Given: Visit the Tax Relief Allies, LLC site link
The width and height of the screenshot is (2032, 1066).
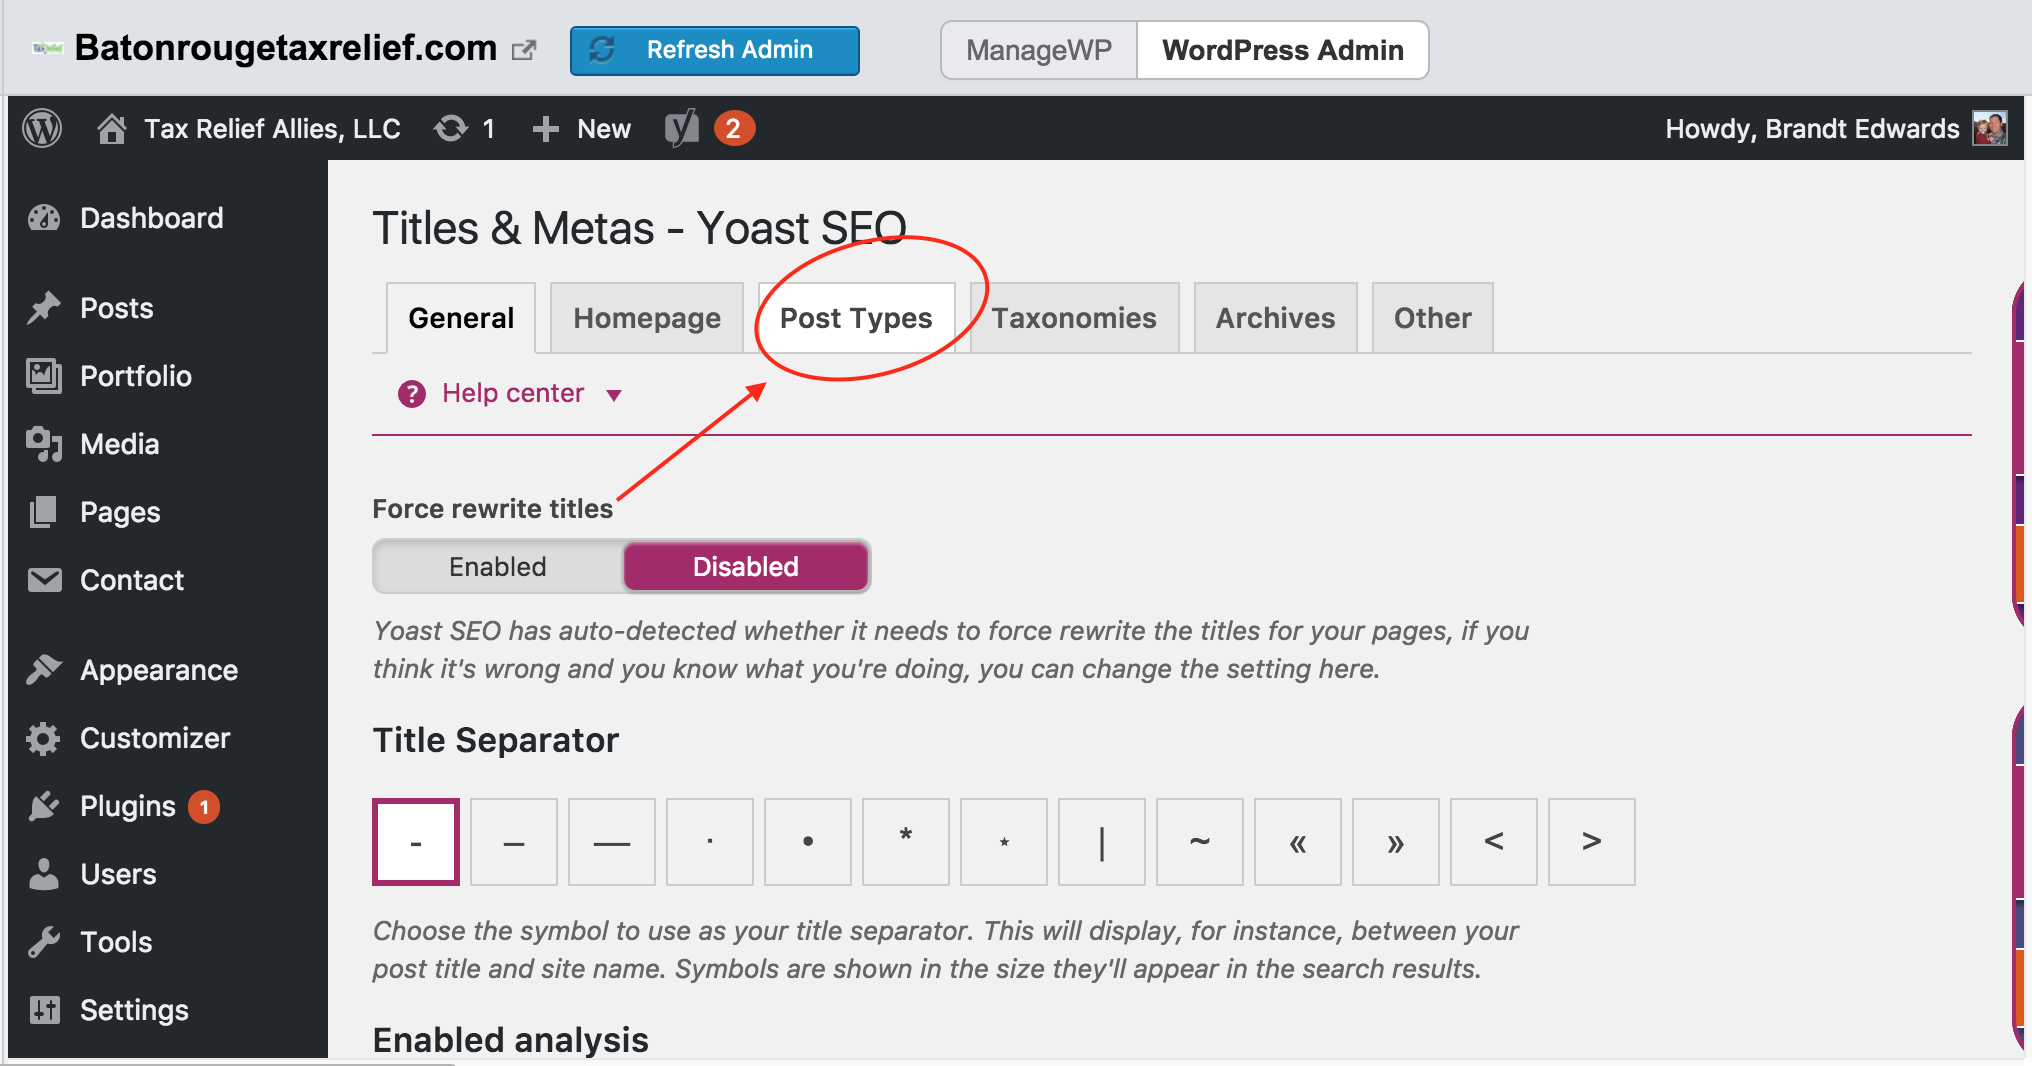Looking at the screenshot, I should (x=272, y=129).
